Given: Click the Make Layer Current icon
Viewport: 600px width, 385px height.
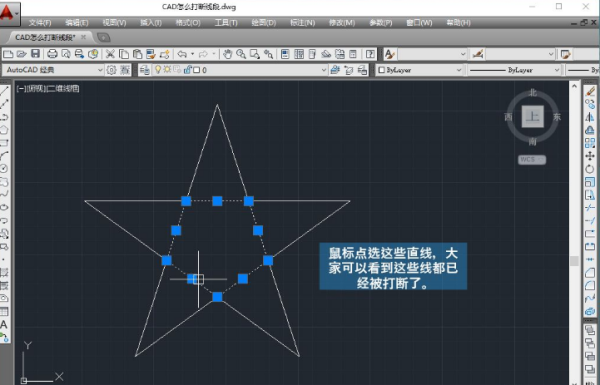Looking at the screenshot, I should coord(335,70).
